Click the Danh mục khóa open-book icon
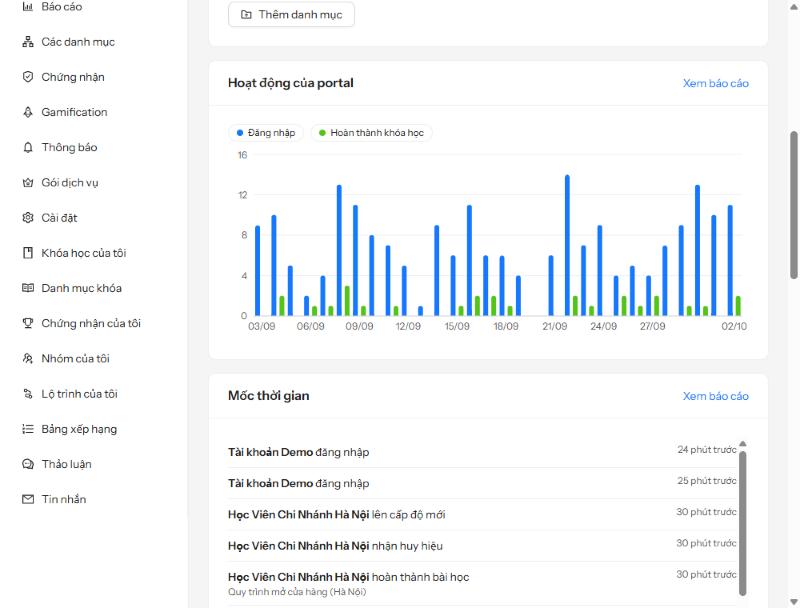 28,288
